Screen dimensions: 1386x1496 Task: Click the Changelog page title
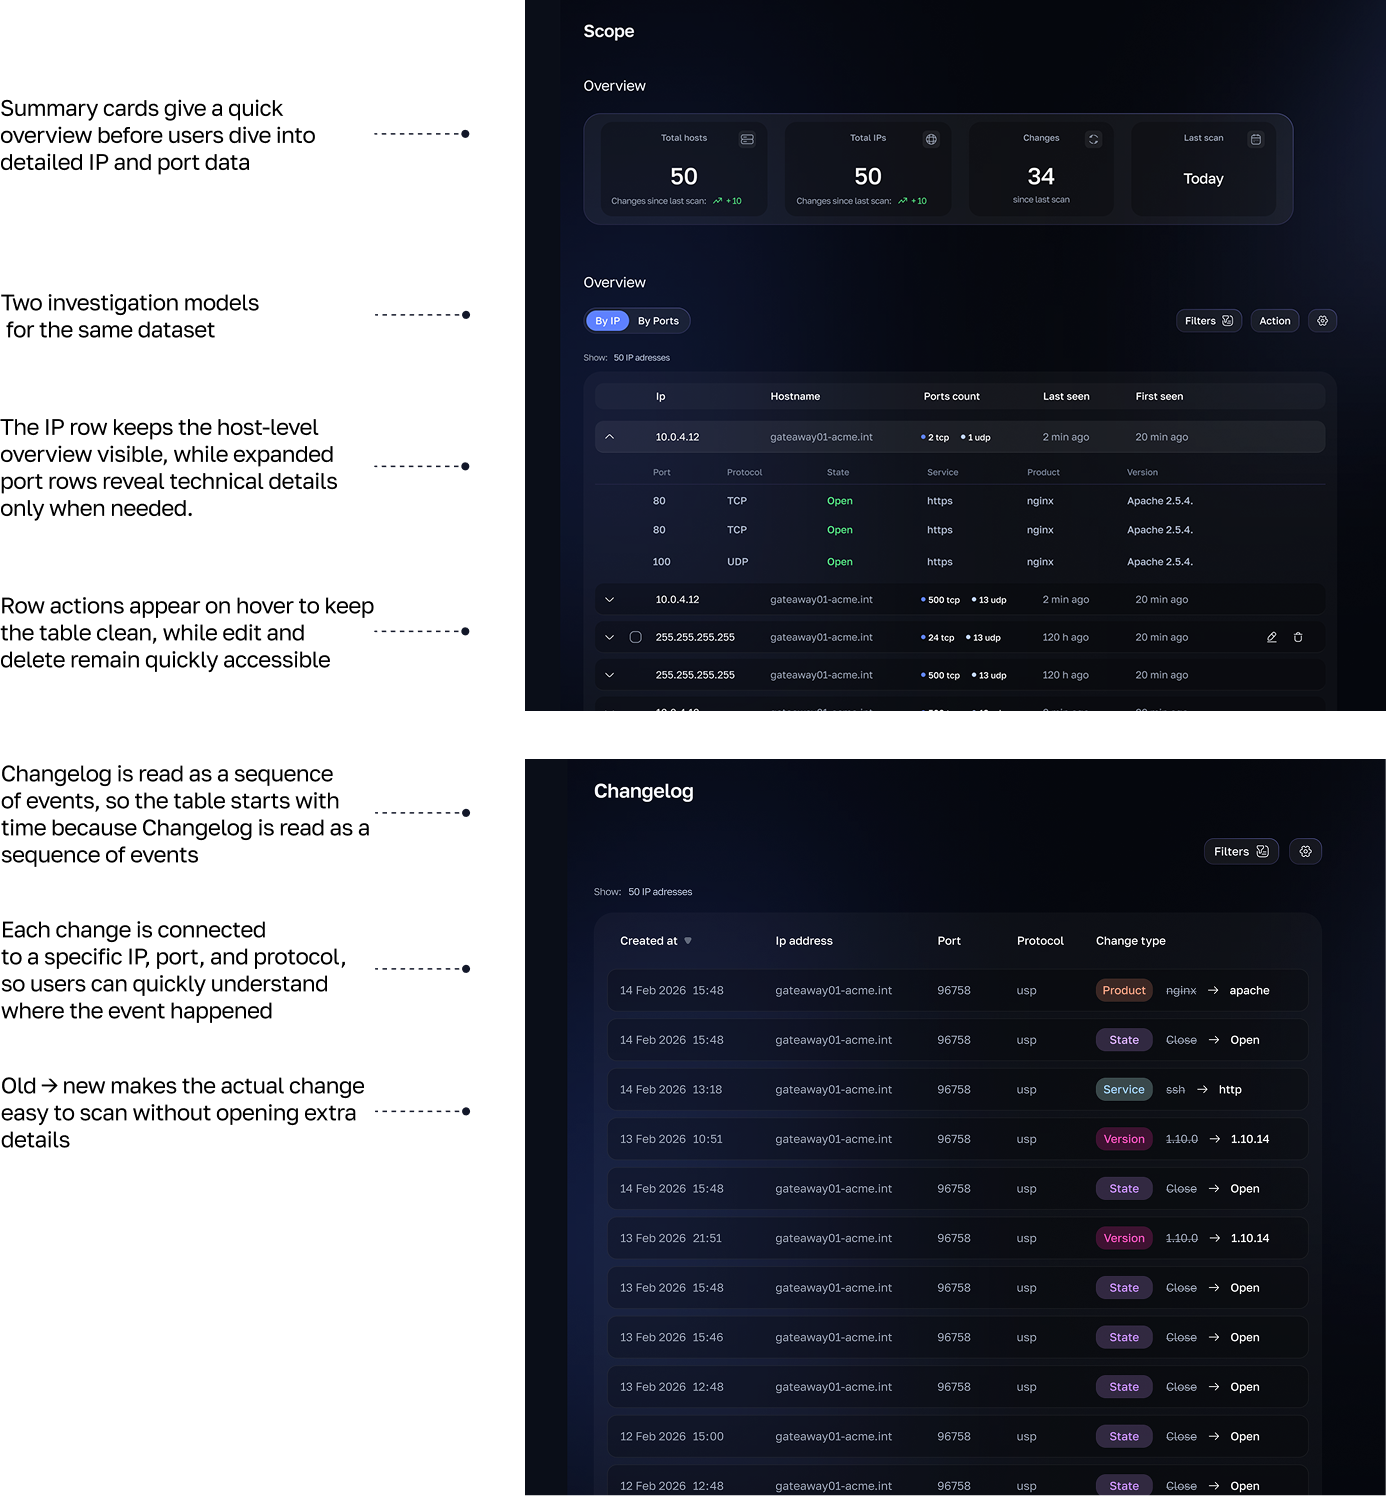point(644,791)
